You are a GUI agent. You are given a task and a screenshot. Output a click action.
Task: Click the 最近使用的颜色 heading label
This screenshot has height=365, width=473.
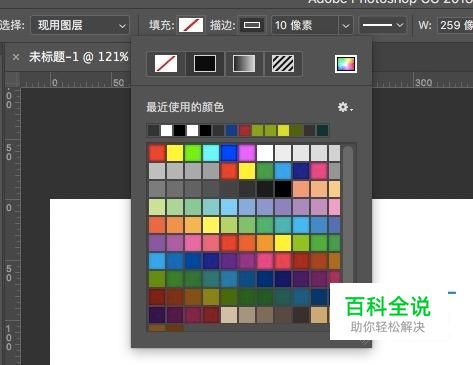pyautogui.click(x=185, y=107)
